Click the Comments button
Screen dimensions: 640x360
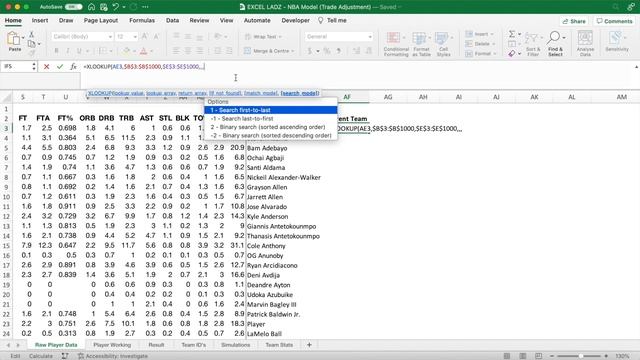point(614,21)
